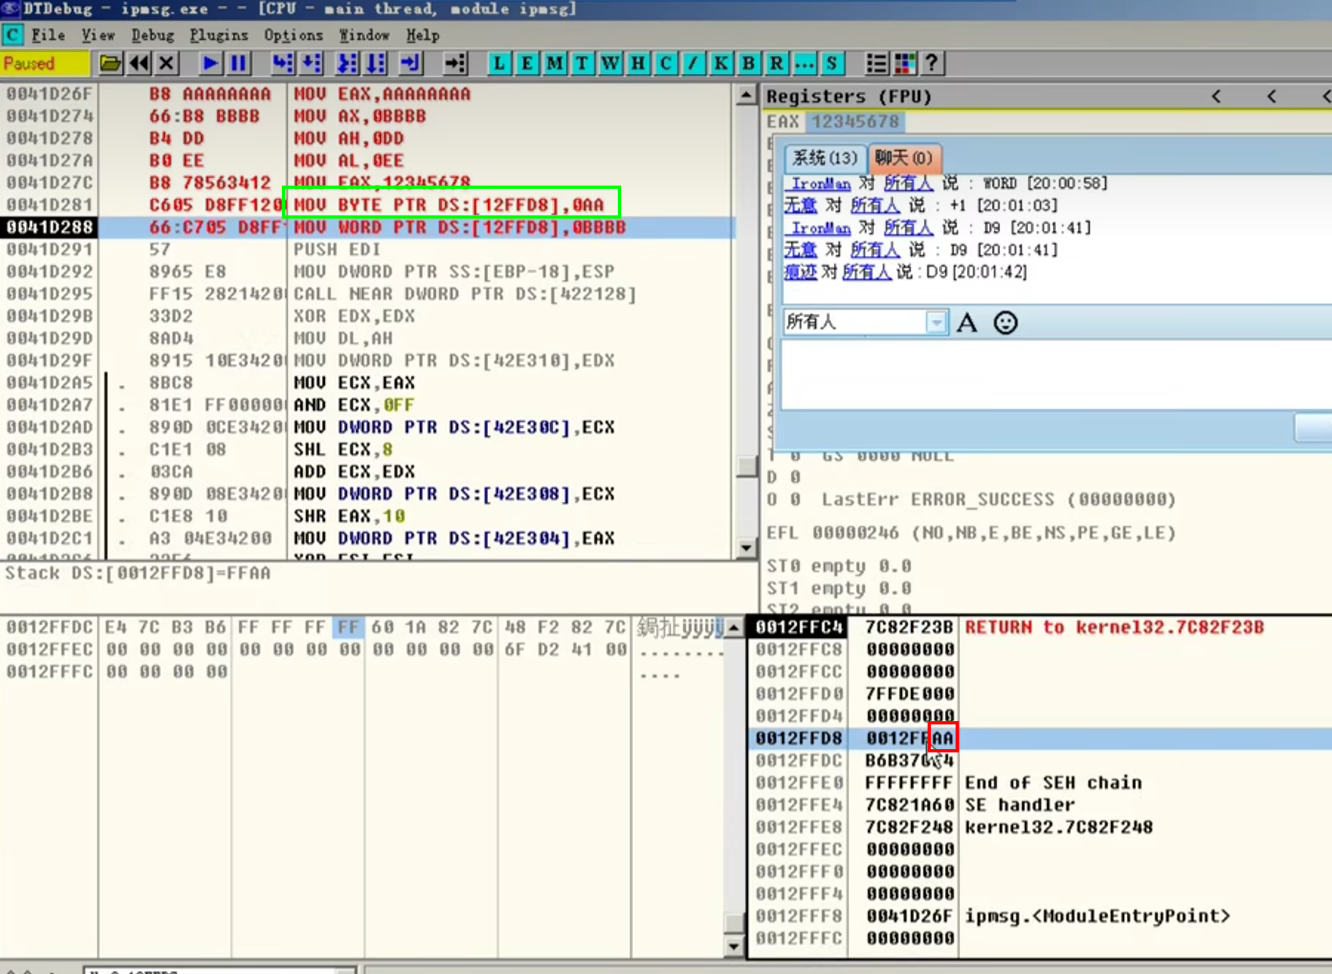Open Log window with L button
The height and width of the screenshot is (974, 1332).
coord(499,63)
